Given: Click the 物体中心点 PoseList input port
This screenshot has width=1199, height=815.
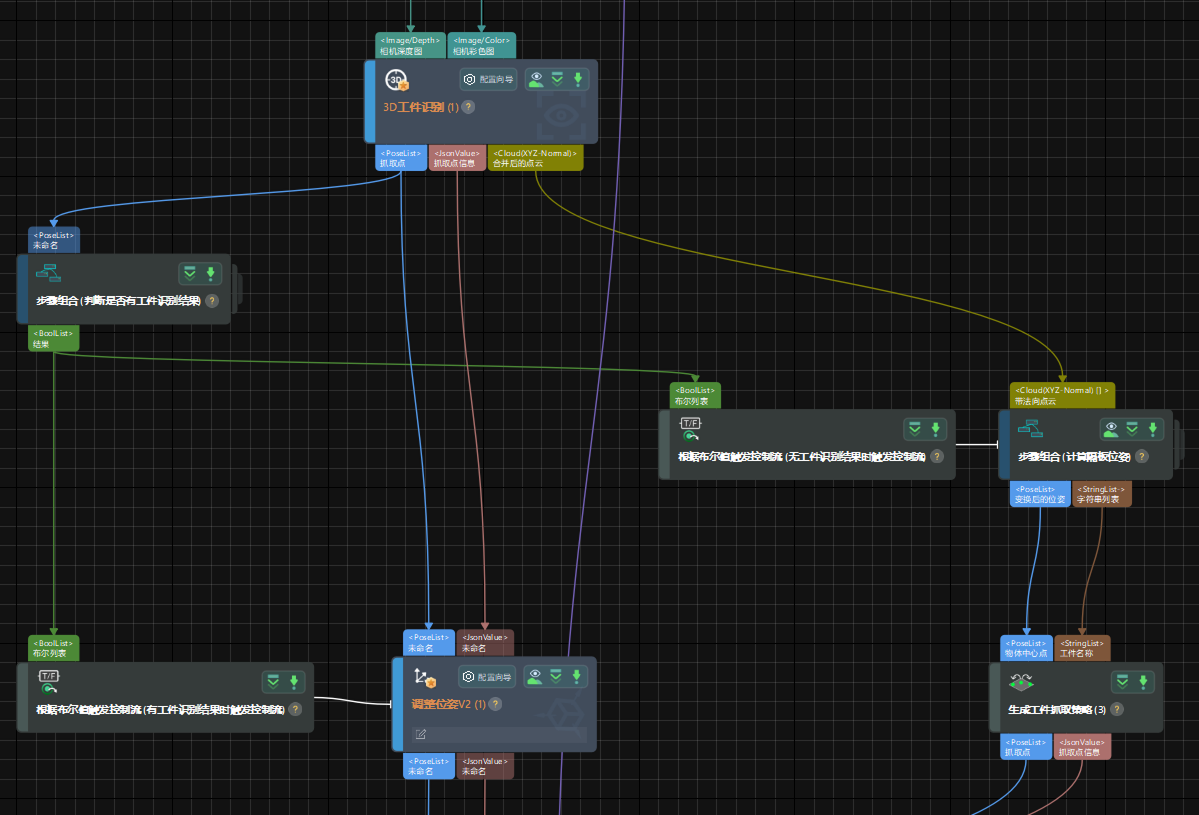Looking at the screenshot, I should [1026, 648].
